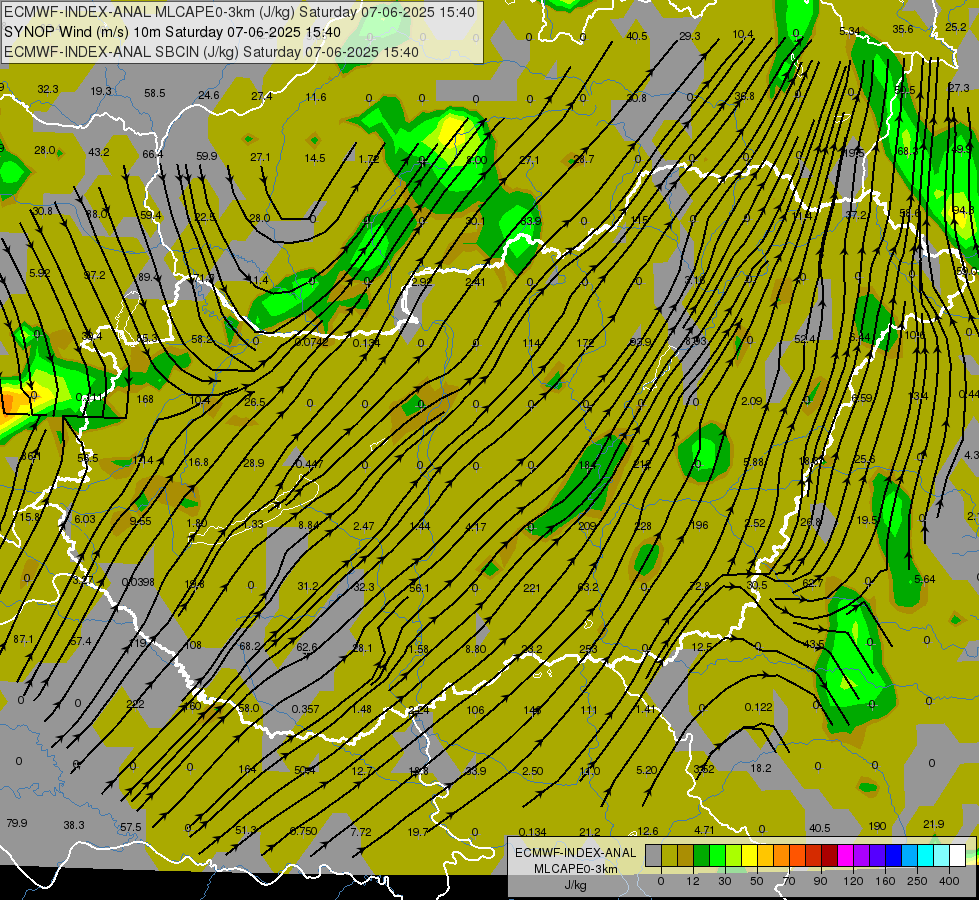Click the purple legend swatch

click(x=862, y=855)
